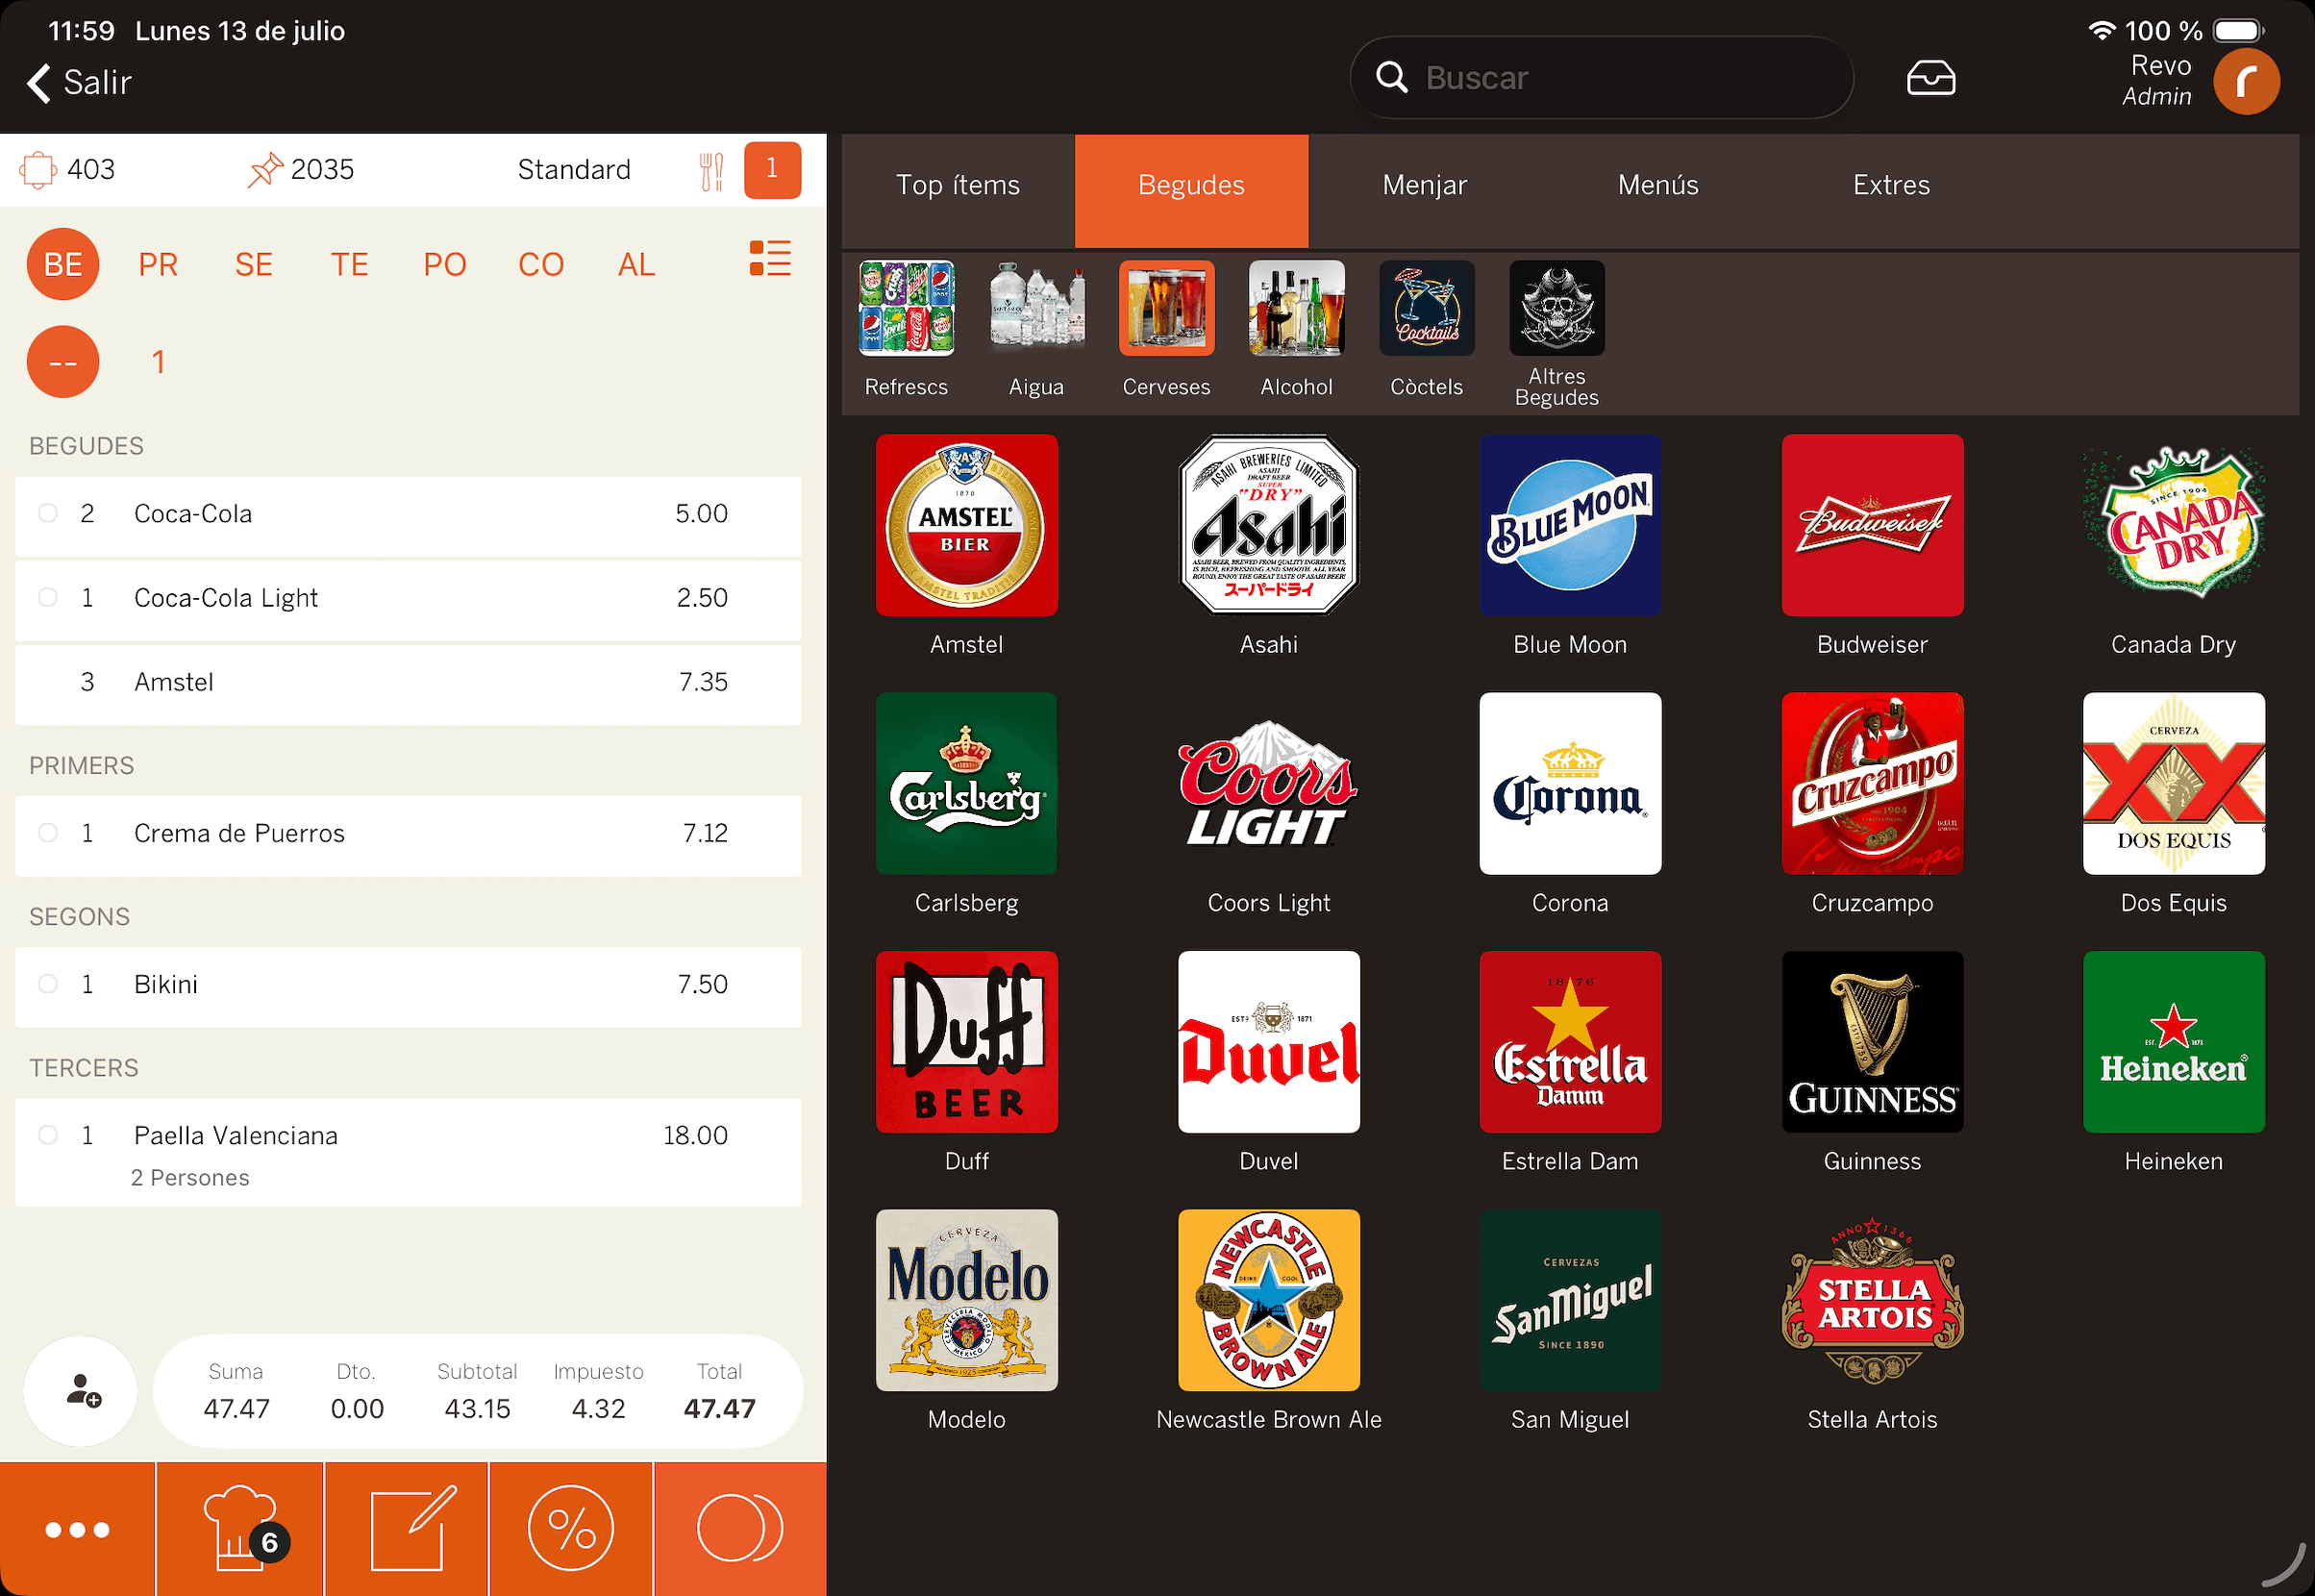Add a Carlsberg beer
This screenshot has height=1596, width=2315.
coord(966,804)
